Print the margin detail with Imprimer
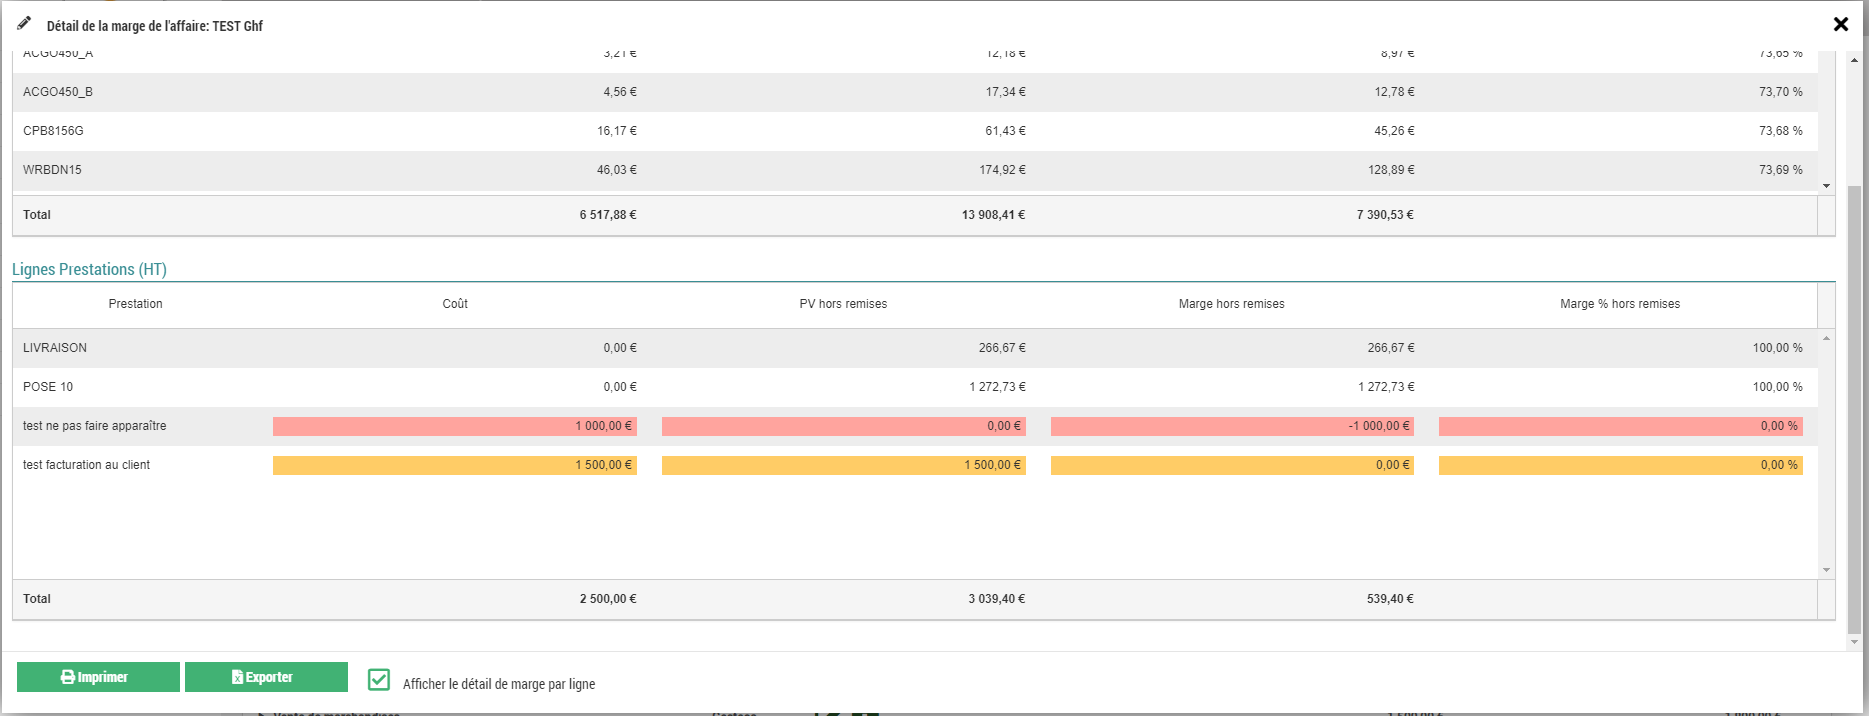This screenshot has width=1869, height=716. tap(98, 677)
